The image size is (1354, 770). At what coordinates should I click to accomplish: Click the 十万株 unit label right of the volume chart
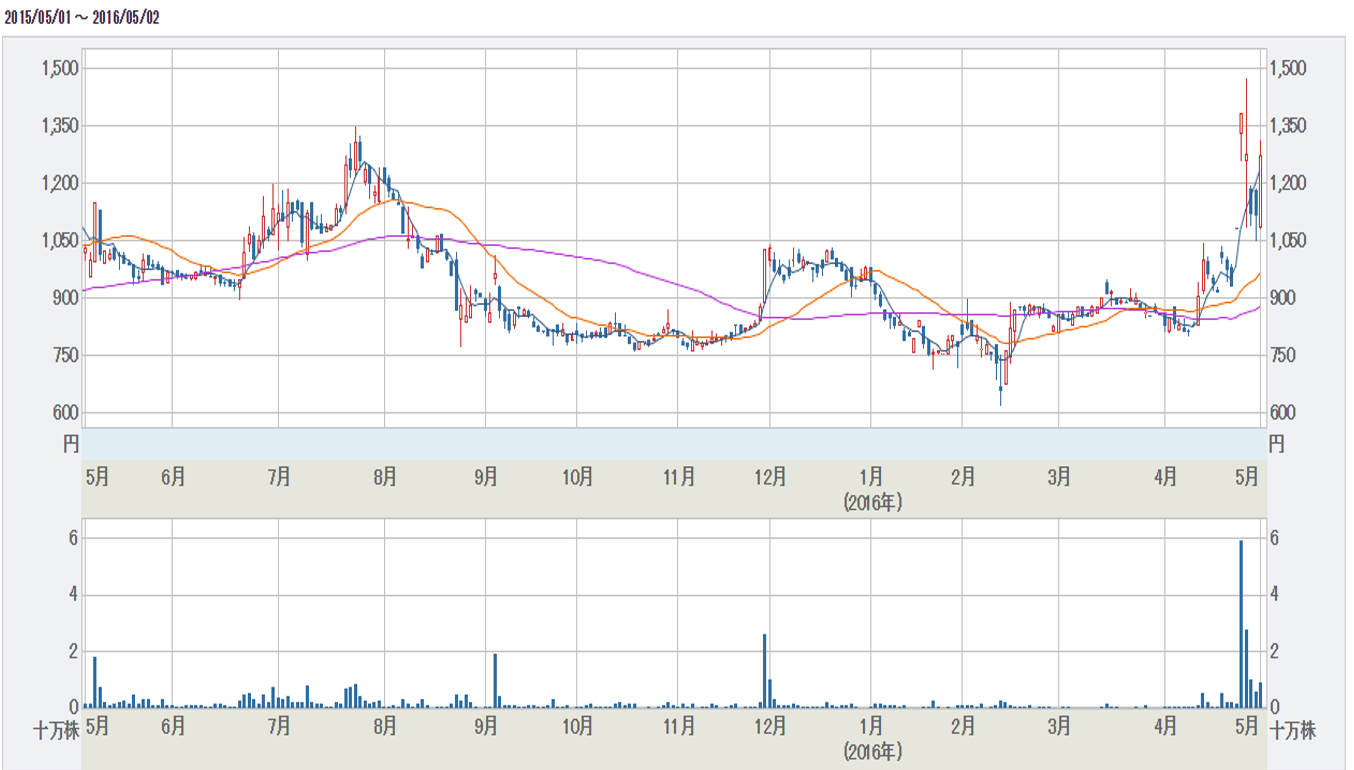(1293, 731)
